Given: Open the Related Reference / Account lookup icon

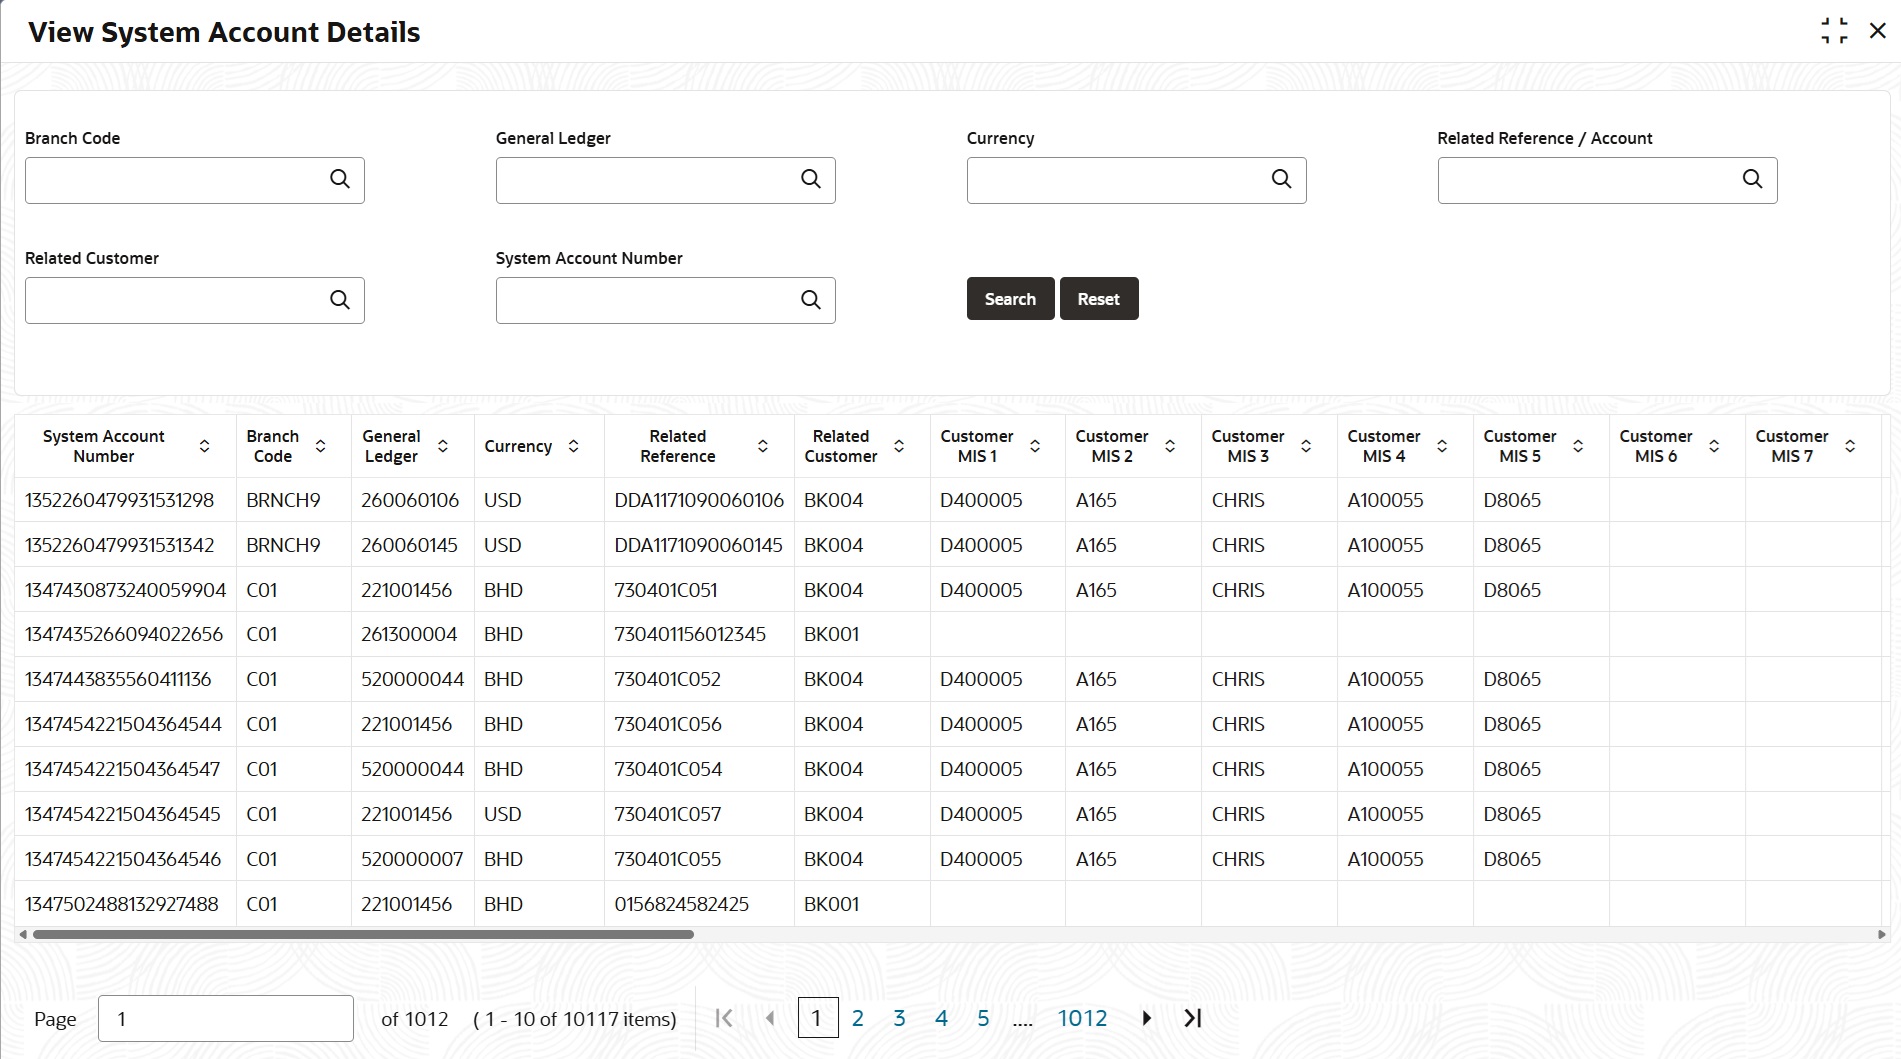Looking at the screenshot, I should coord(1753,179).
